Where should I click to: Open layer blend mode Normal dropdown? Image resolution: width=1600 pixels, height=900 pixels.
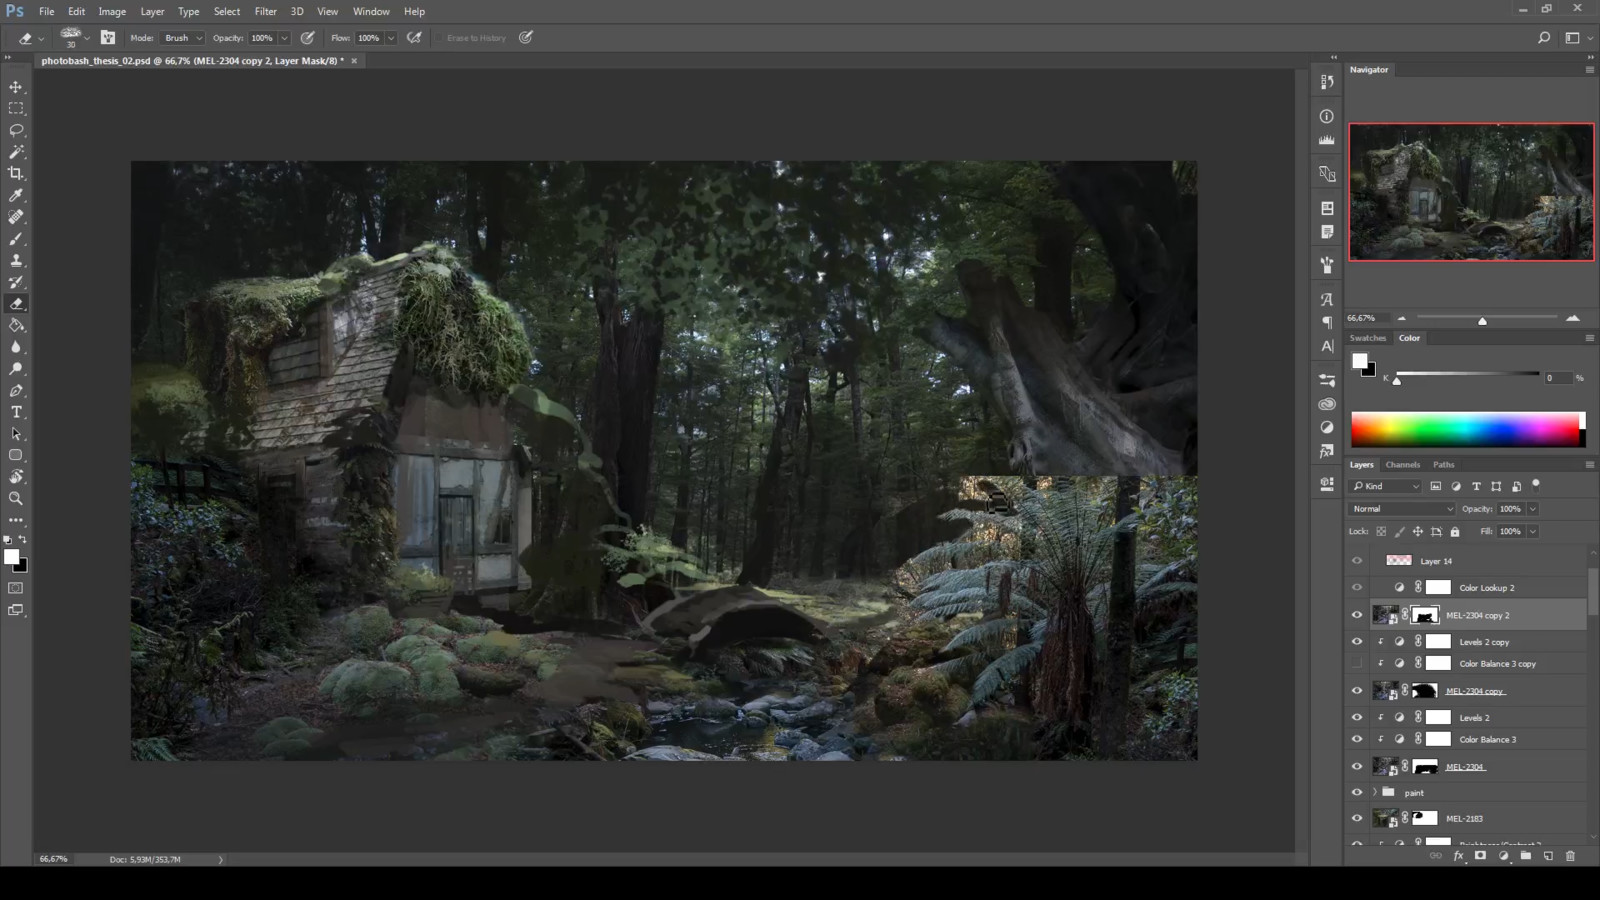[x=1402, y=509]
